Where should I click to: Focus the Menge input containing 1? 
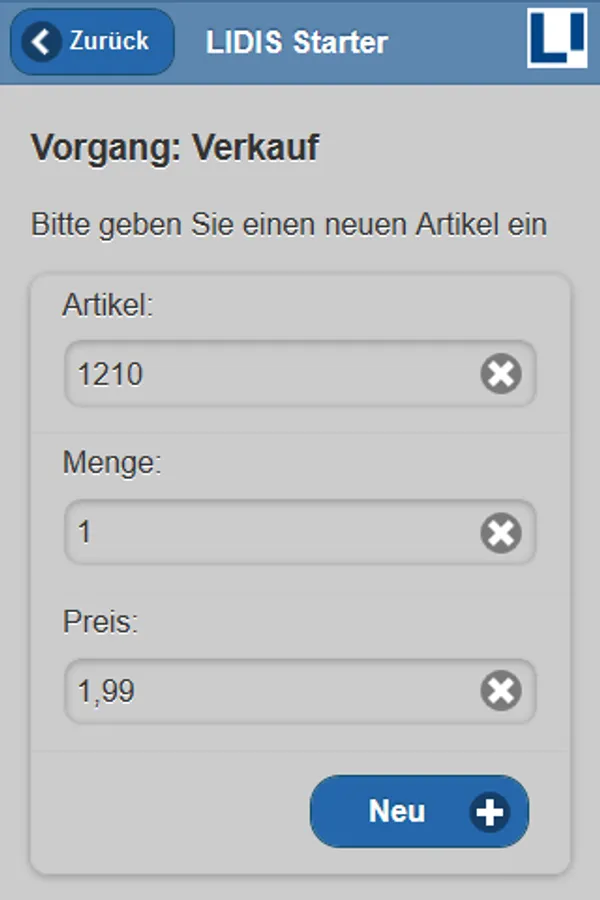click(x=270, y=533)
